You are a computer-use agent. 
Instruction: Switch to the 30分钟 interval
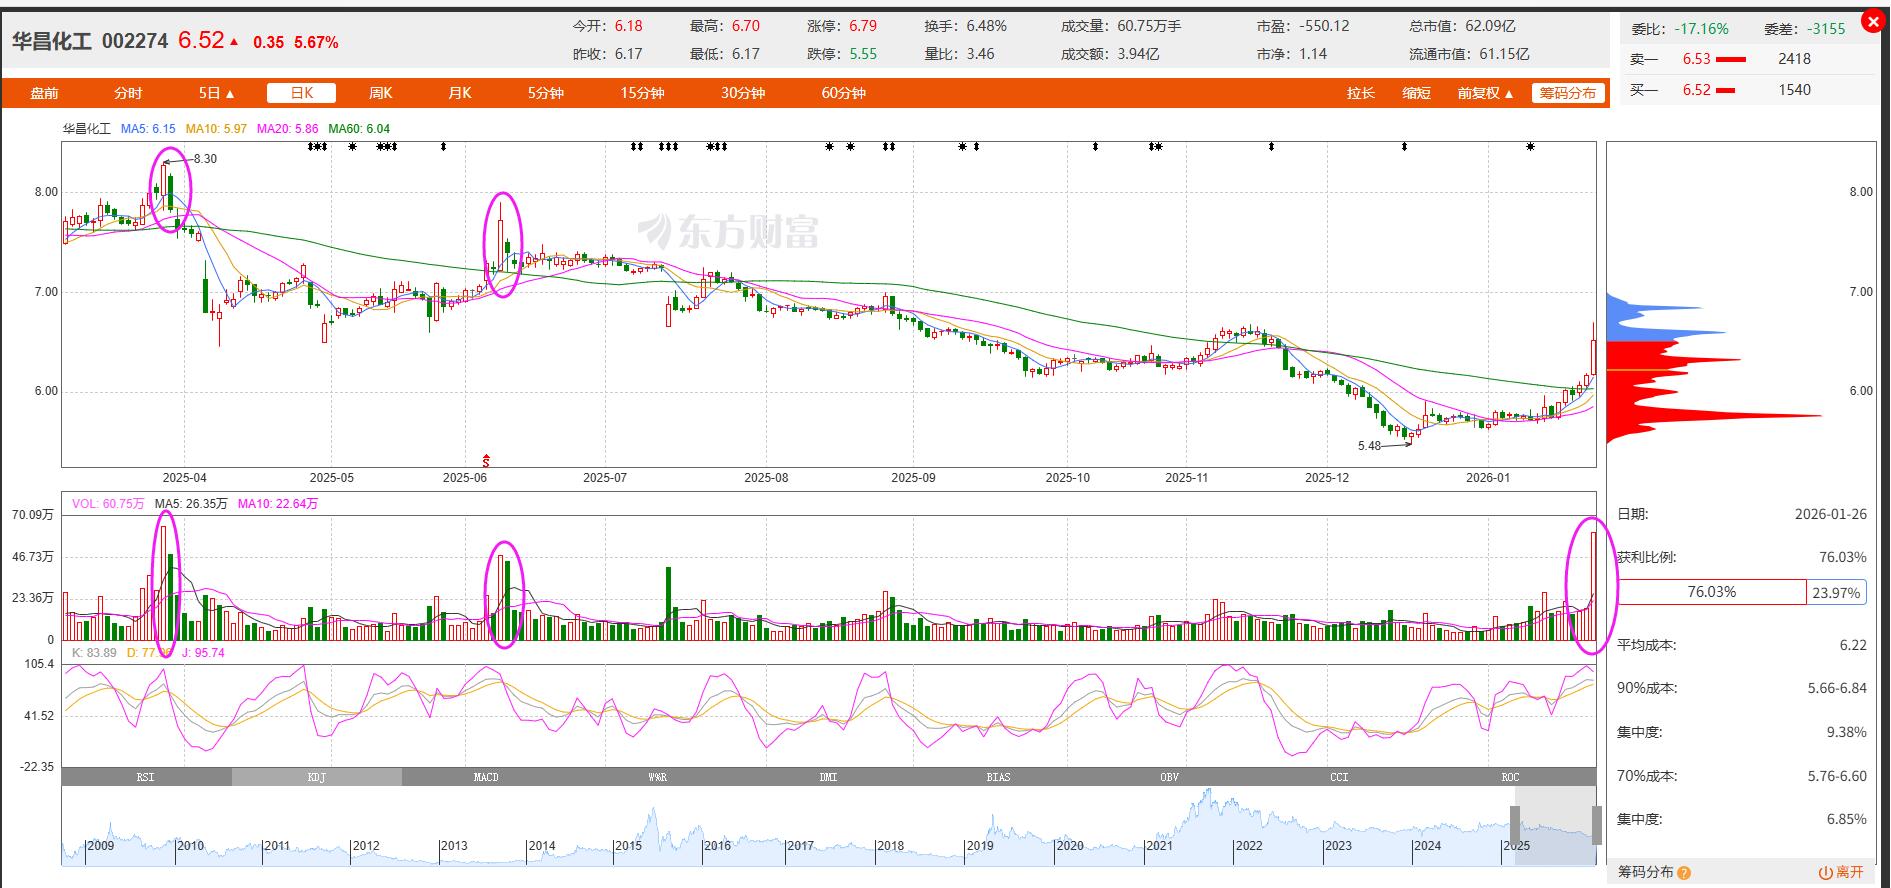[743, 93]
